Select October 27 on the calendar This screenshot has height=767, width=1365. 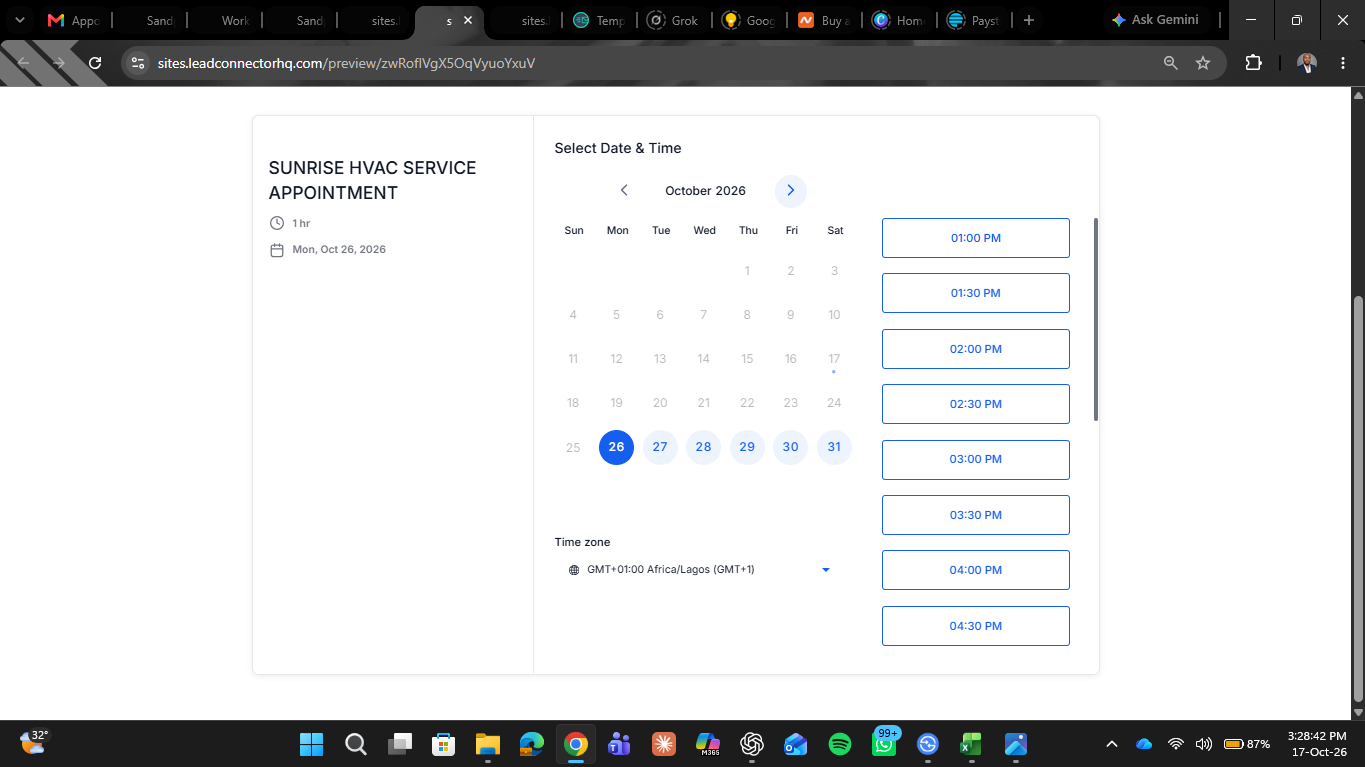pos(660,447)
